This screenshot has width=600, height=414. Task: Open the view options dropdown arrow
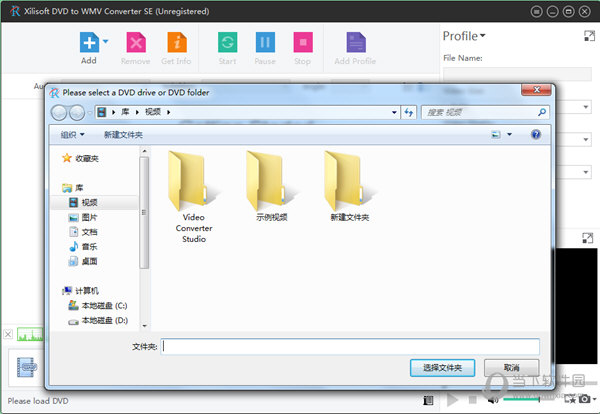coord(510,135)
